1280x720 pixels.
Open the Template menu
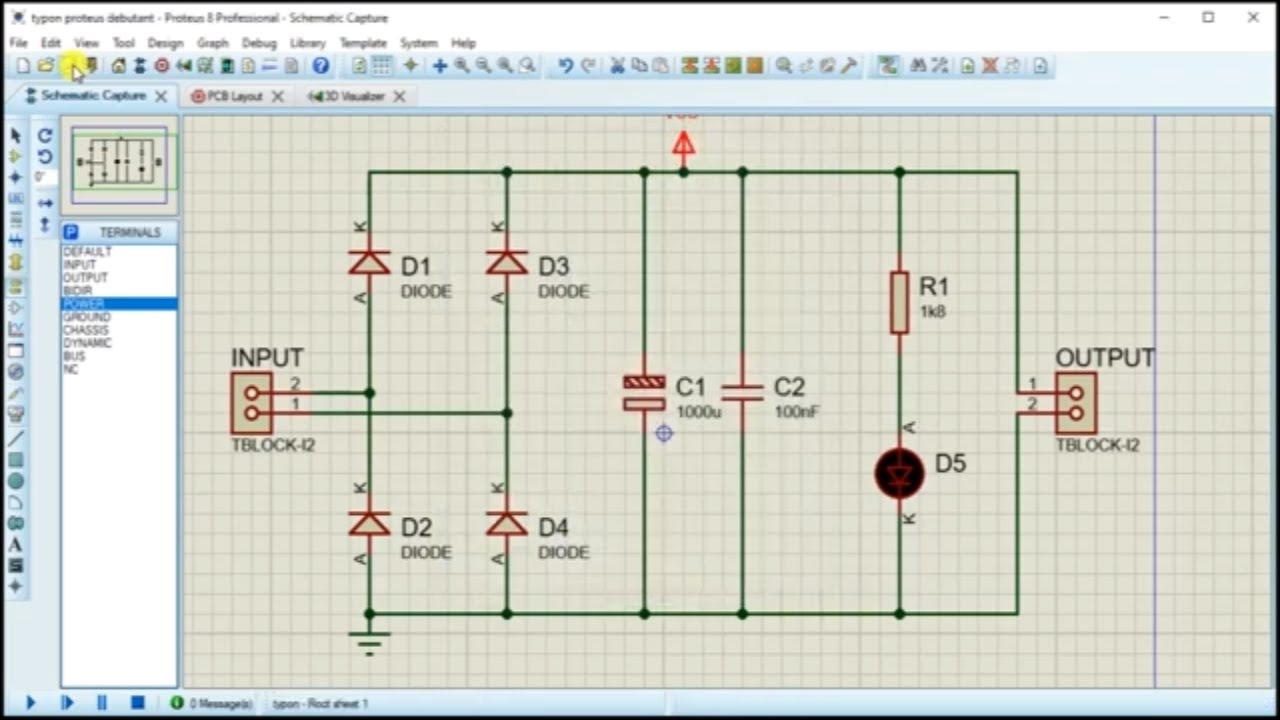[x=362, y=43]
